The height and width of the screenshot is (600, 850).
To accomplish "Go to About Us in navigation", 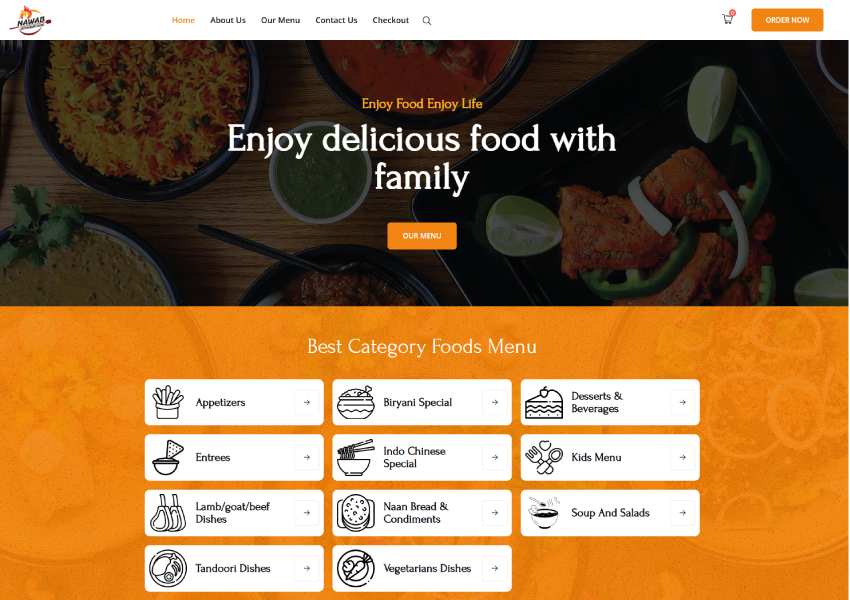I will (228, 20).
